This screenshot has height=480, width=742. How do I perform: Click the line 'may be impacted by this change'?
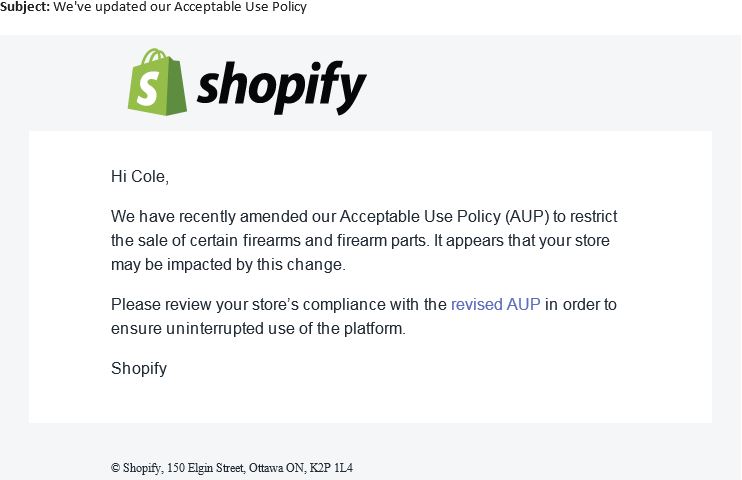(227, 265)
